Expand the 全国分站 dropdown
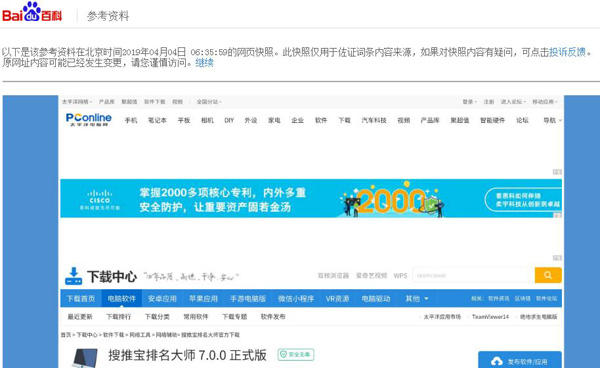Viewport: 600px width, 368px height. (x=209, y=102)
